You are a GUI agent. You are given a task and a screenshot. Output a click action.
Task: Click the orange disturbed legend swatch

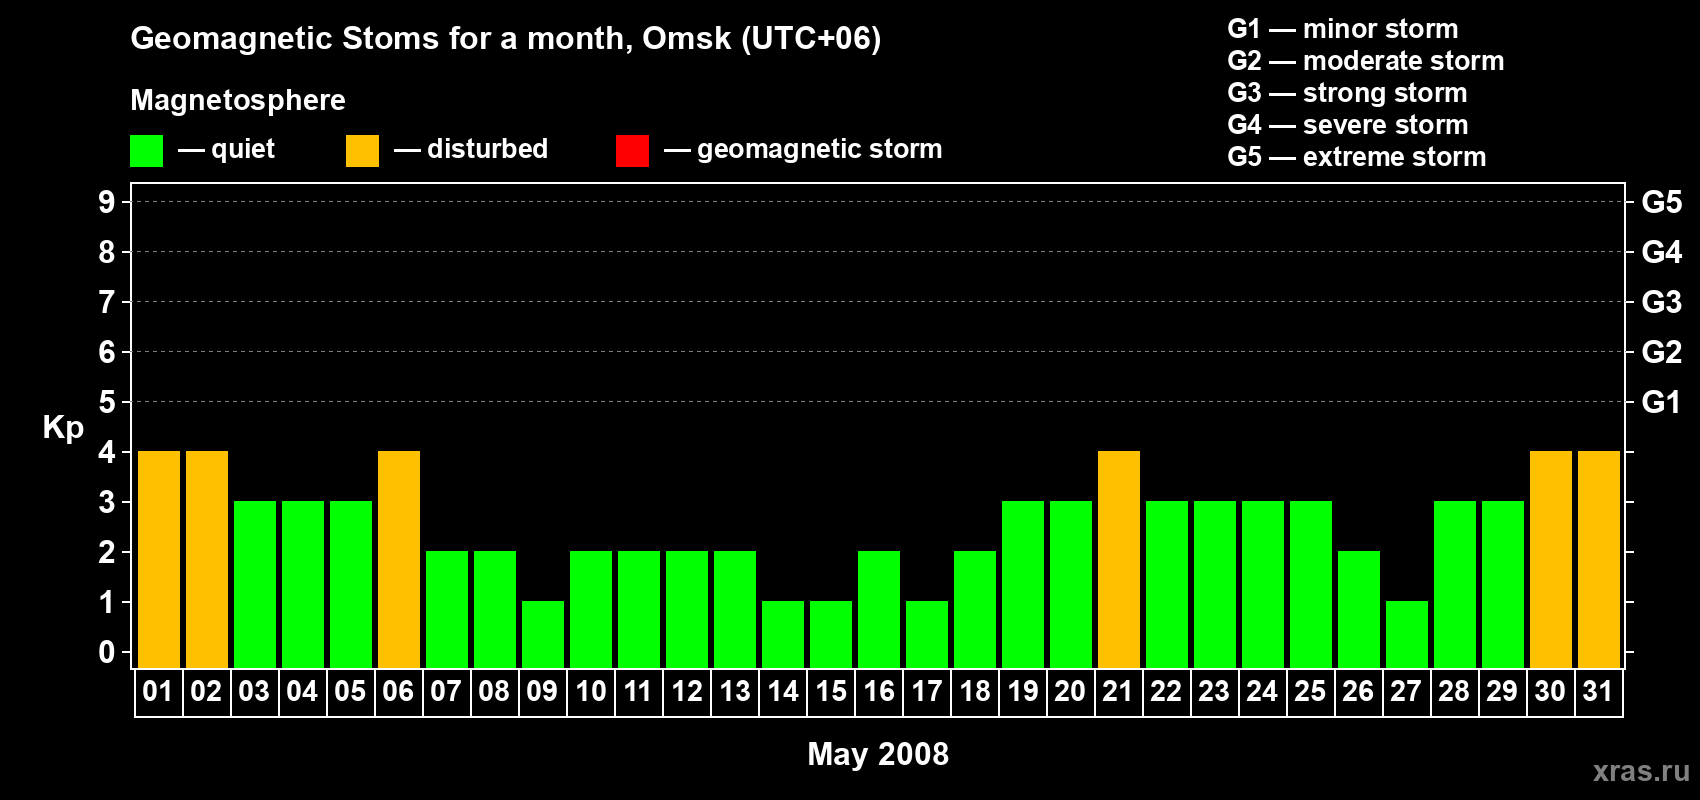pyautogui.click(x=362, y=151)
